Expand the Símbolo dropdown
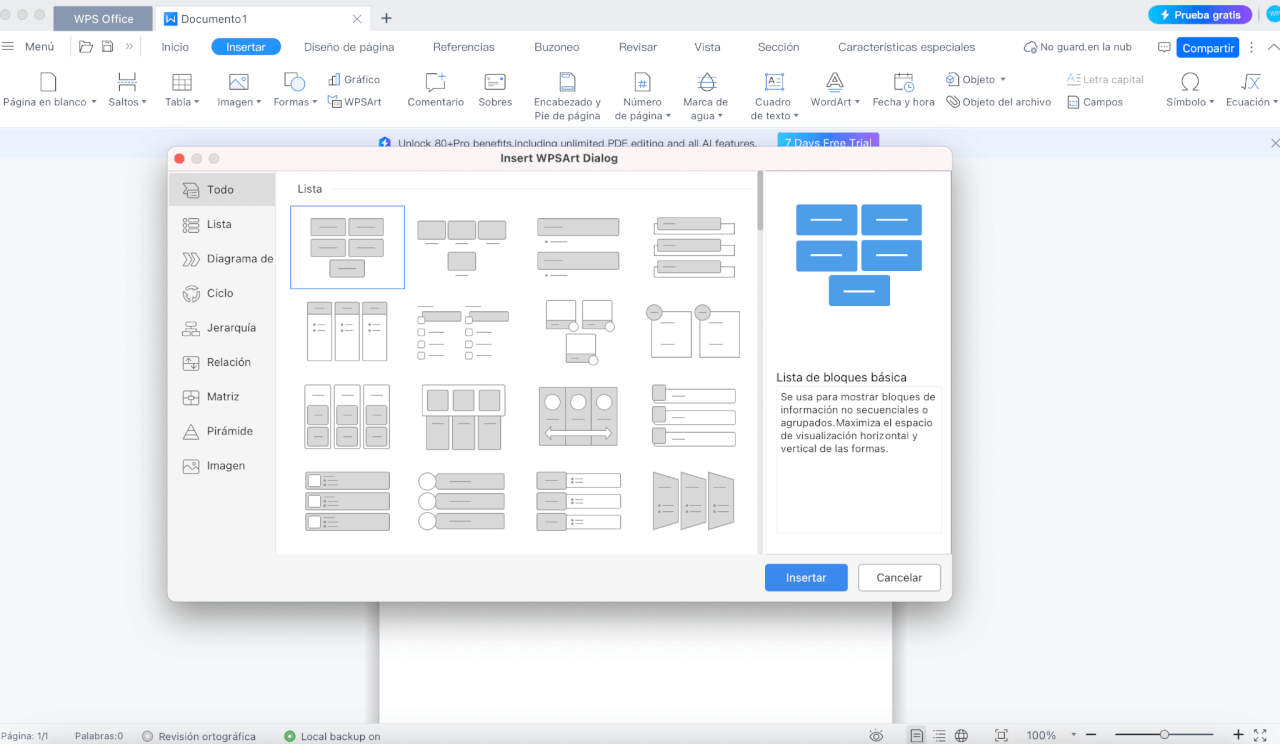Viewport: 1280px width, 744px height. click(x=1190, y=102)
